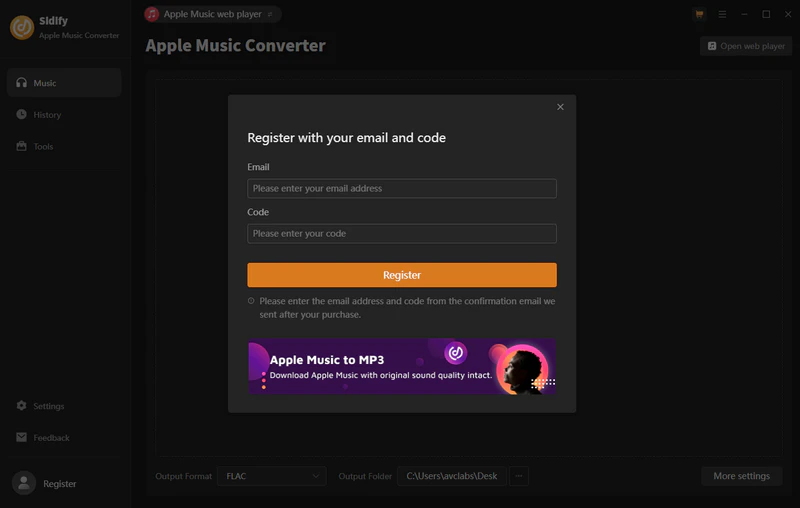Click the 'Register with your email and code' heading
Viewport: 800px width, 508px height.
(x=346, y=138)
